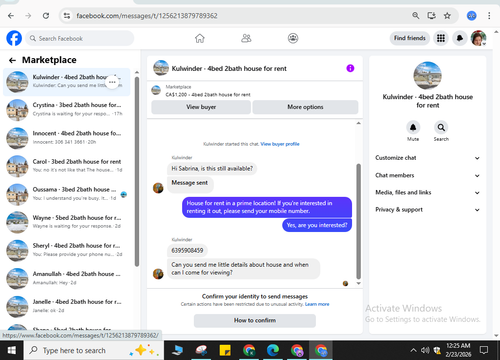Open Oussama 3bed 2bath conversation
500x360 pixels.
point(67,194)
